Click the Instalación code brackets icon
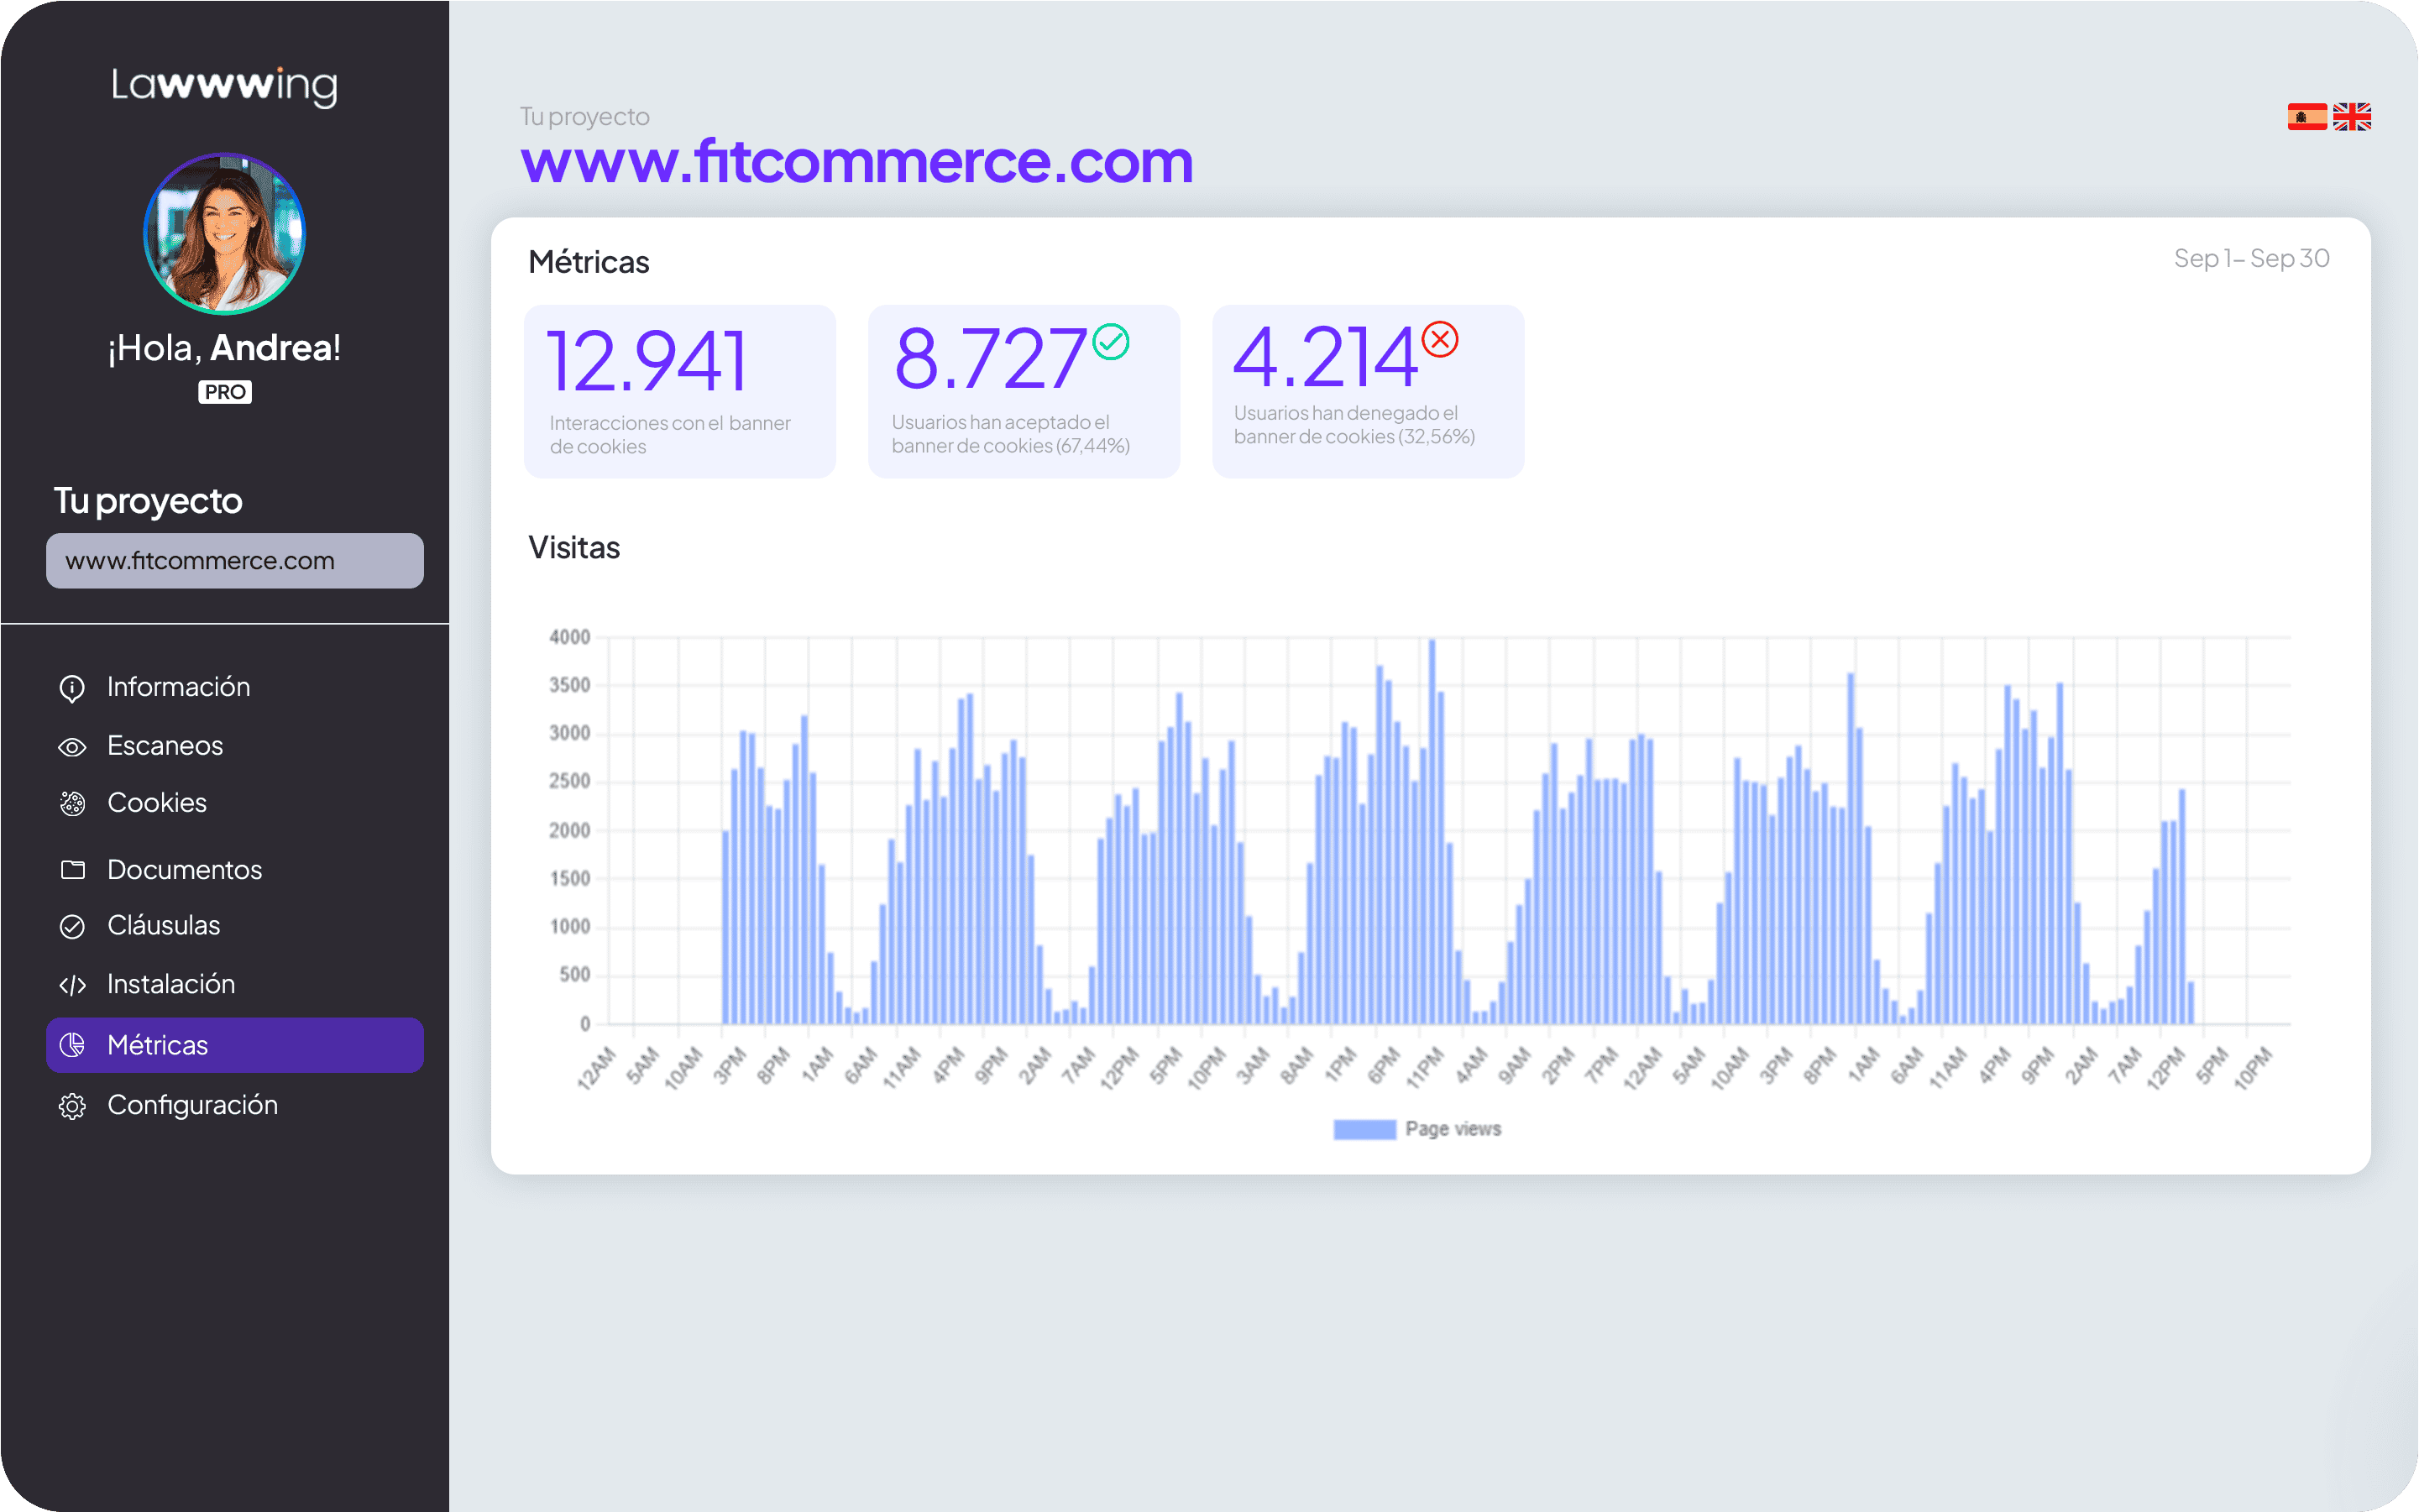The image size is (2419, 1512). [x=72, y=985]
